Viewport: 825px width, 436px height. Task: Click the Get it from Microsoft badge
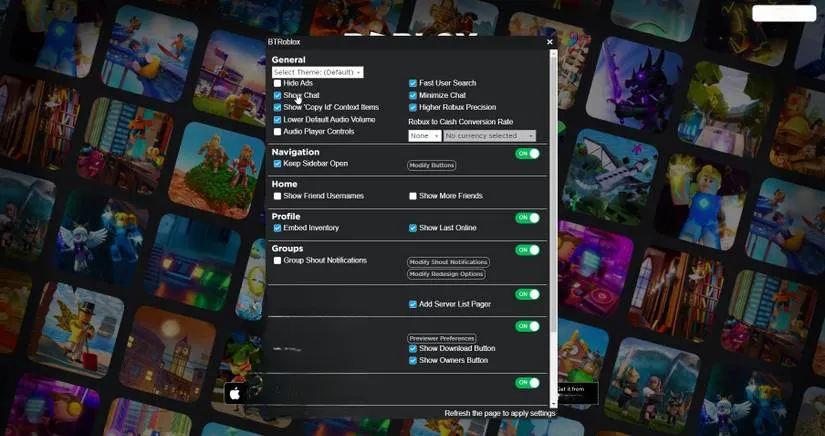pyautogui.click(x=577, y=392)
